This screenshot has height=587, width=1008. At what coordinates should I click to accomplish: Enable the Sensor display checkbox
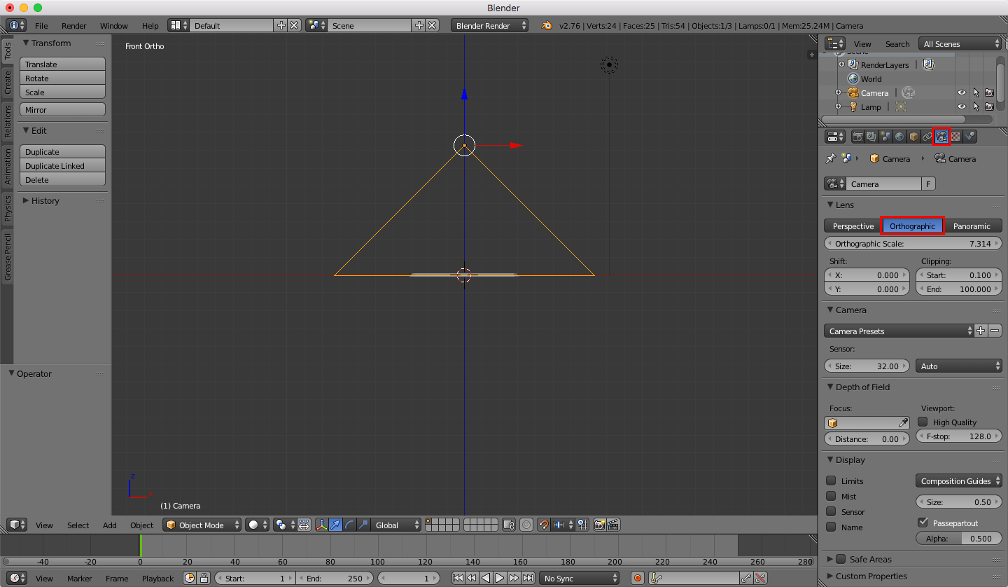[x=831, y=511]
